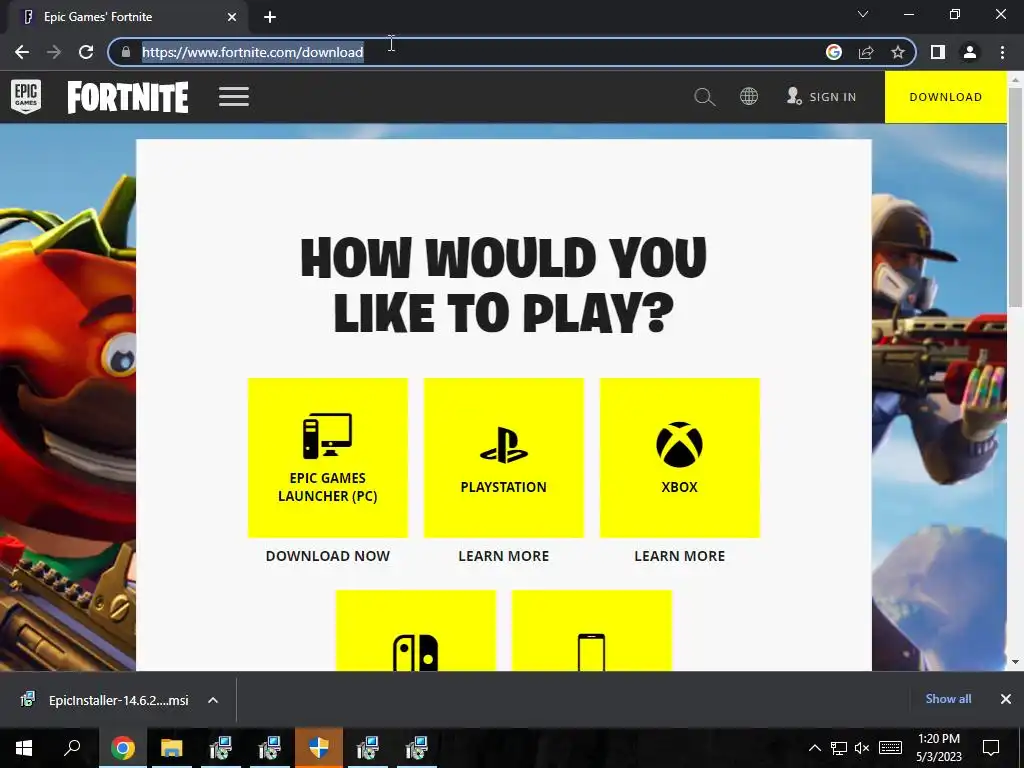Open network status tray icon
The image size is (1024, 768).
click(839, 748)
